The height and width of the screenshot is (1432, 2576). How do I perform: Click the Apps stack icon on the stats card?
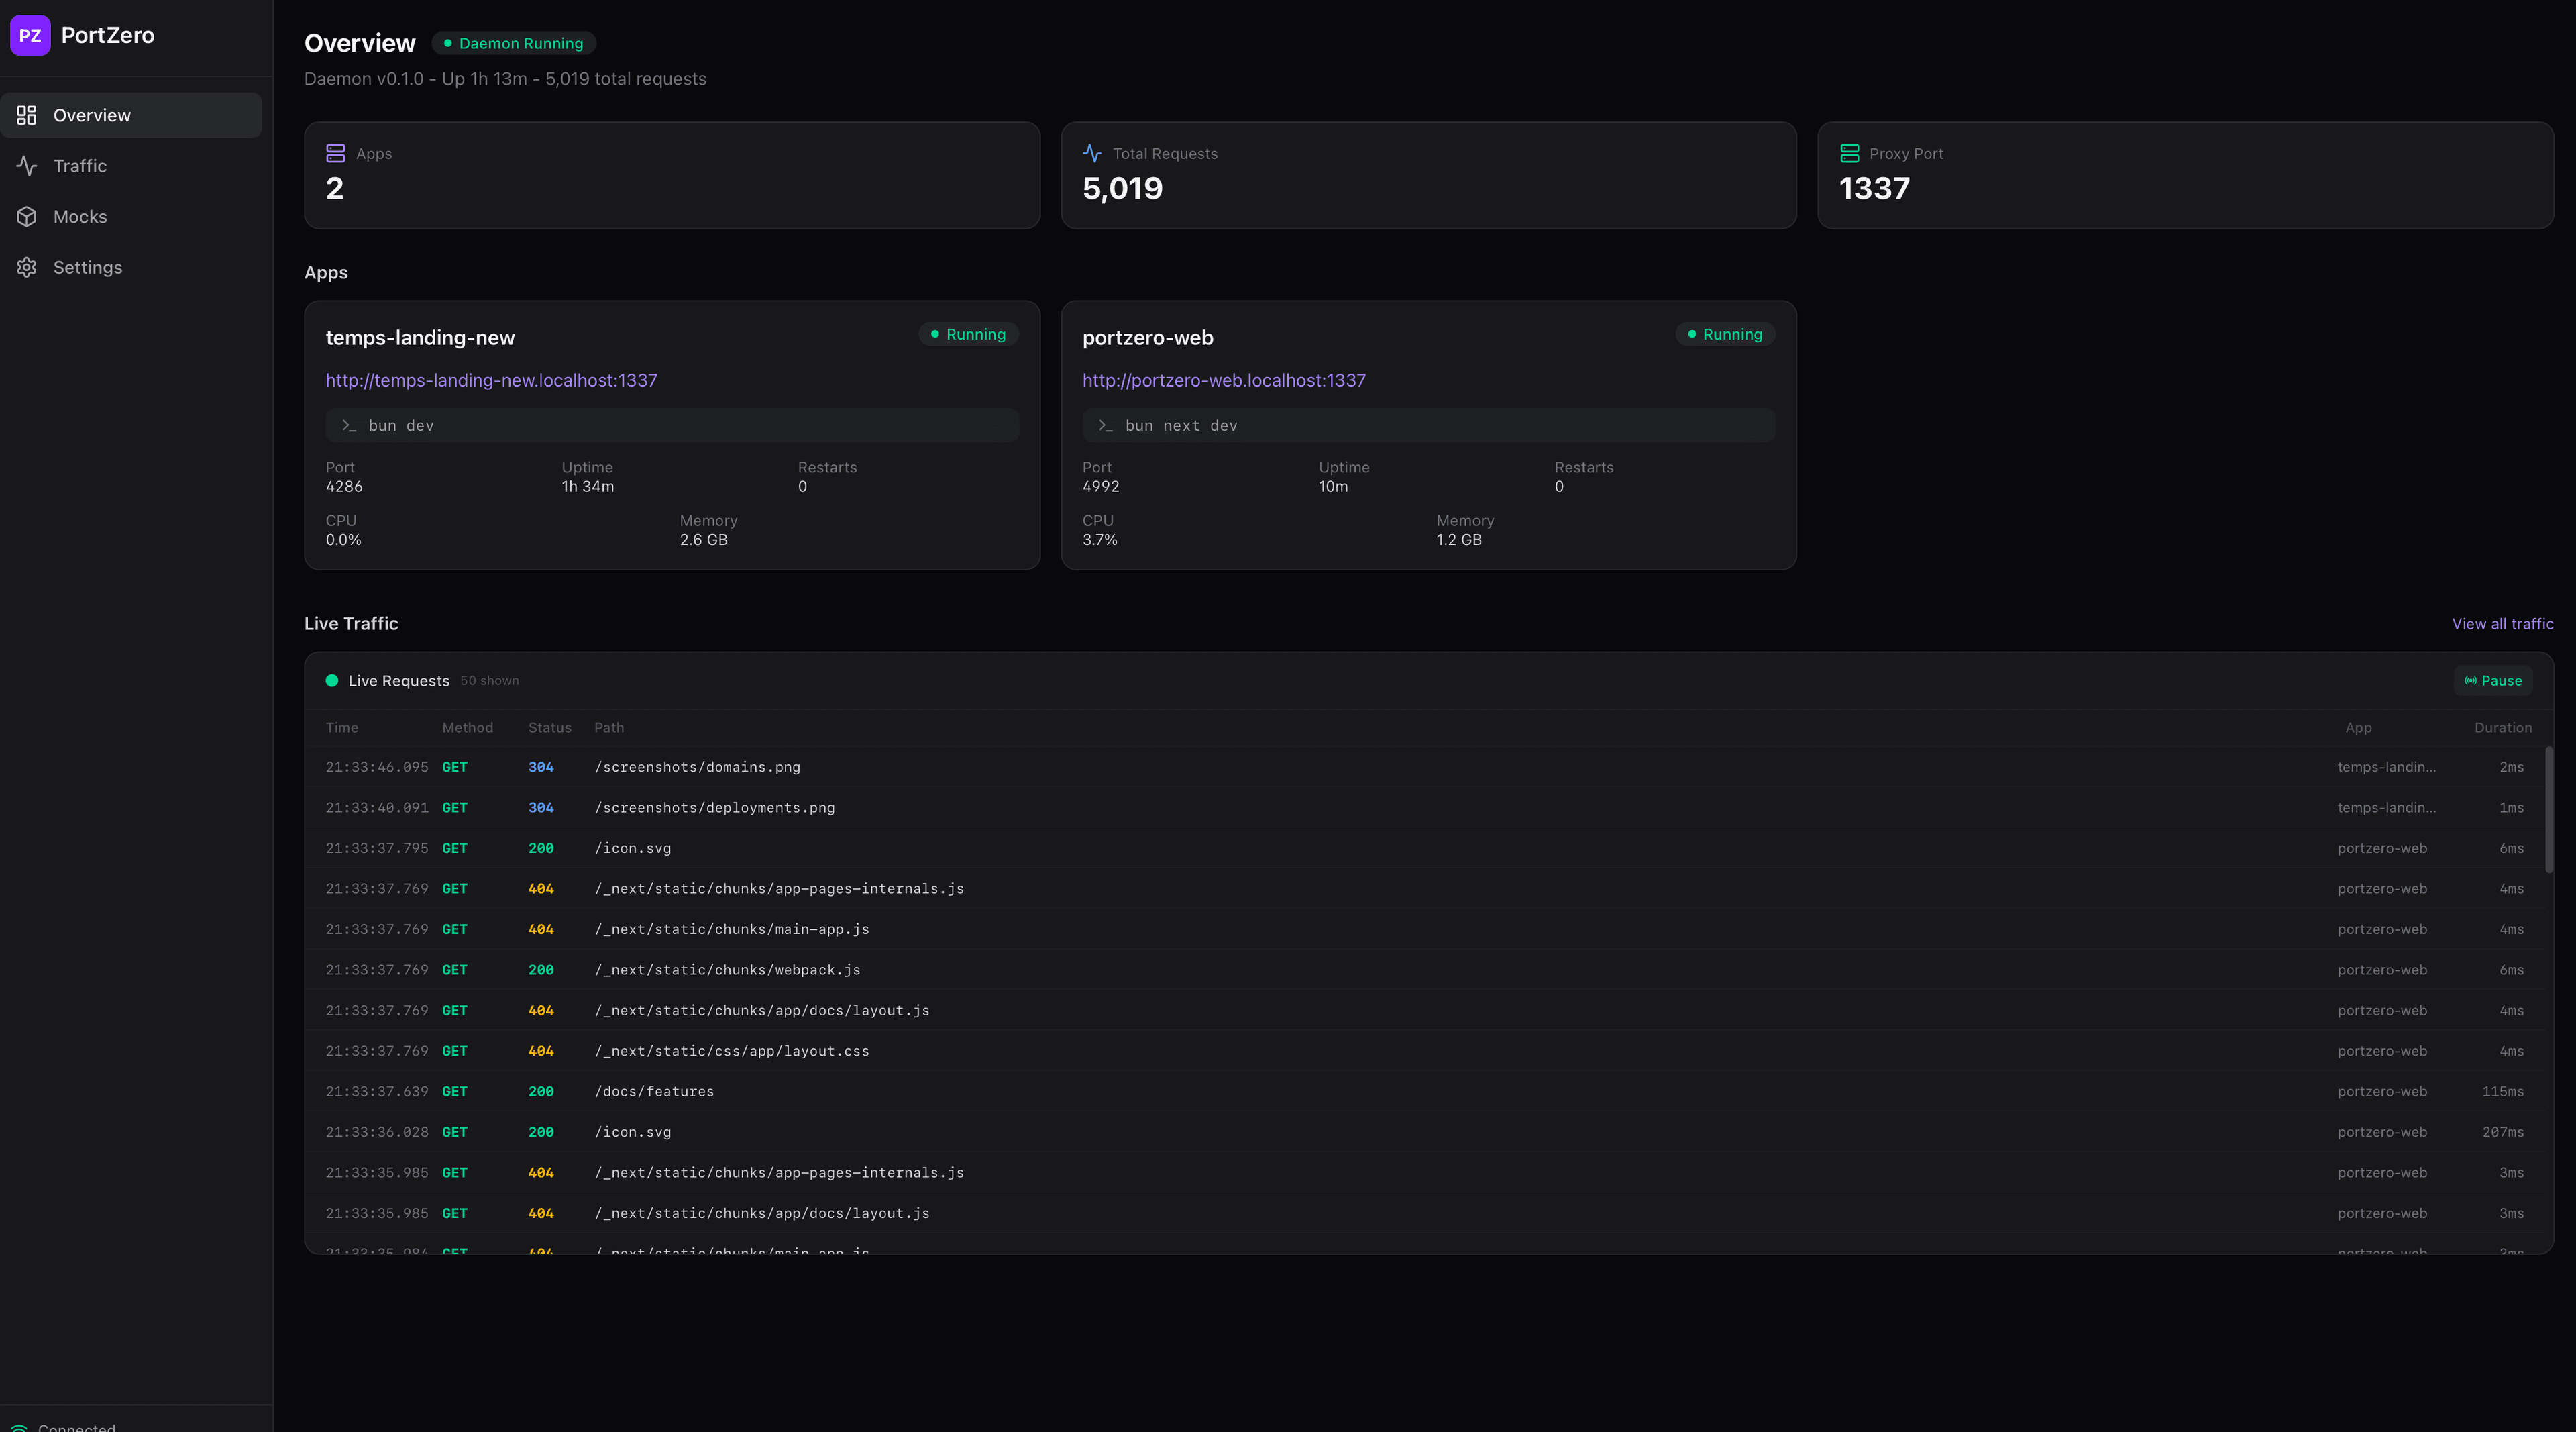(x=335, y=153)
